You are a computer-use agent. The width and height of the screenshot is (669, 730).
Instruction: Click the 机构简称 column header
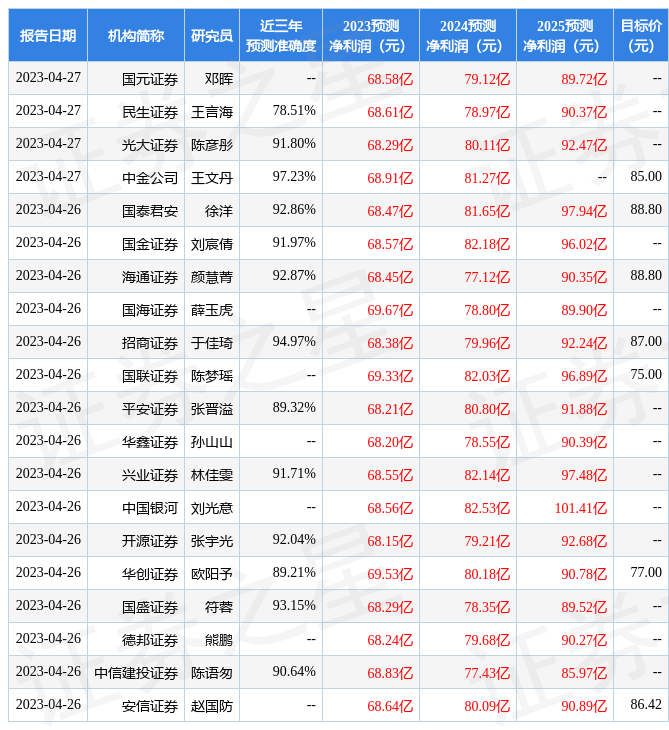(x=136, y=35)
